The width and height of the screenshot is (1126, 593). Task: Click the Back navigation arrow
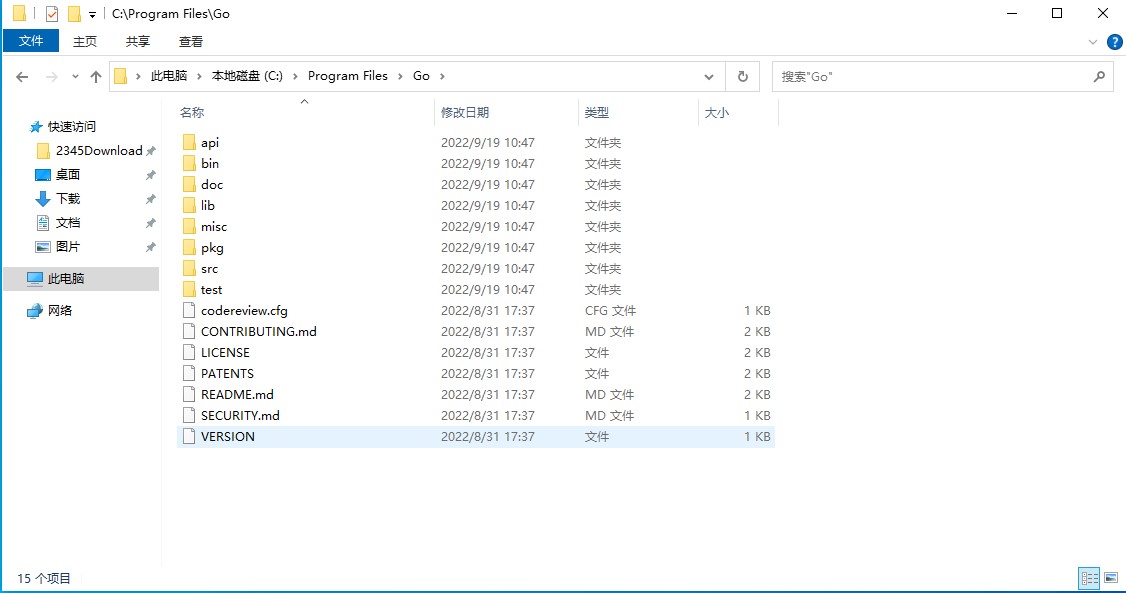22,77
